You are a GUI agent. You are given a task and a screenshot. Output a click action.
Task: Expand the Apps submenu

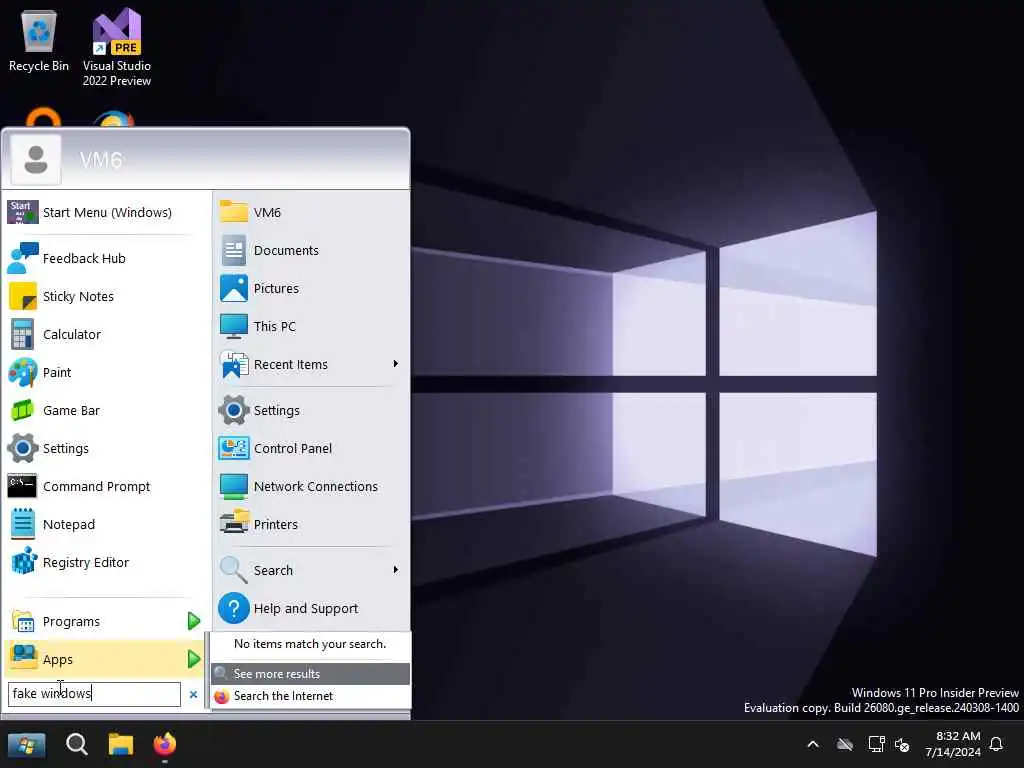[104, 659]
